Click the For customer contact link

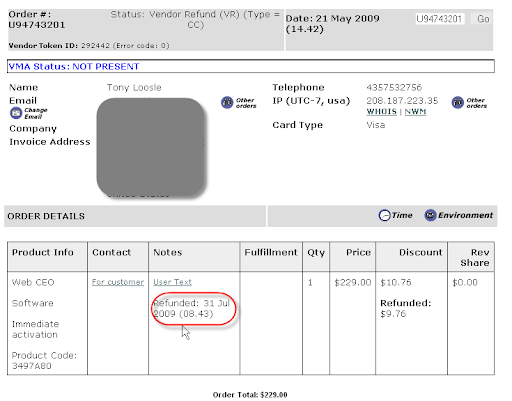point(118,282)
